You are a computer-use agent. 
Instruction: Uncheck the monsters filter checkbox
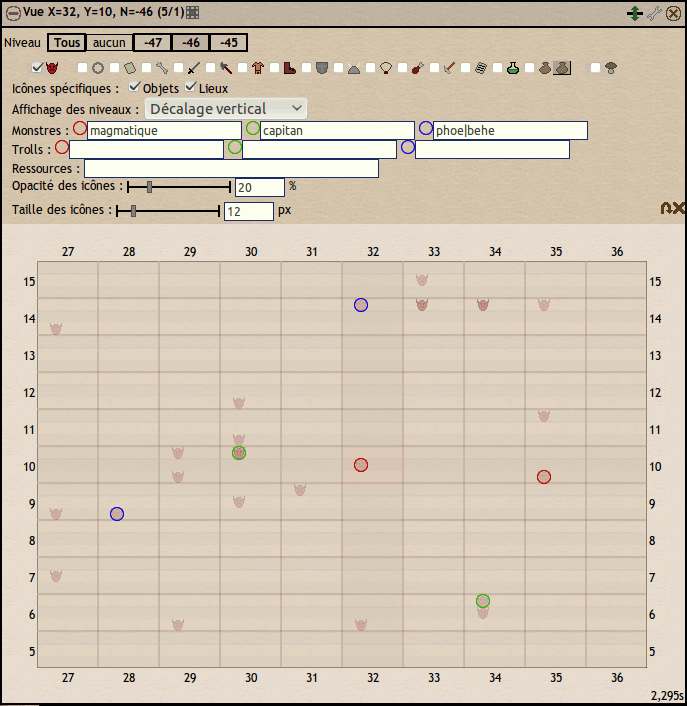(x=38, y=68)
